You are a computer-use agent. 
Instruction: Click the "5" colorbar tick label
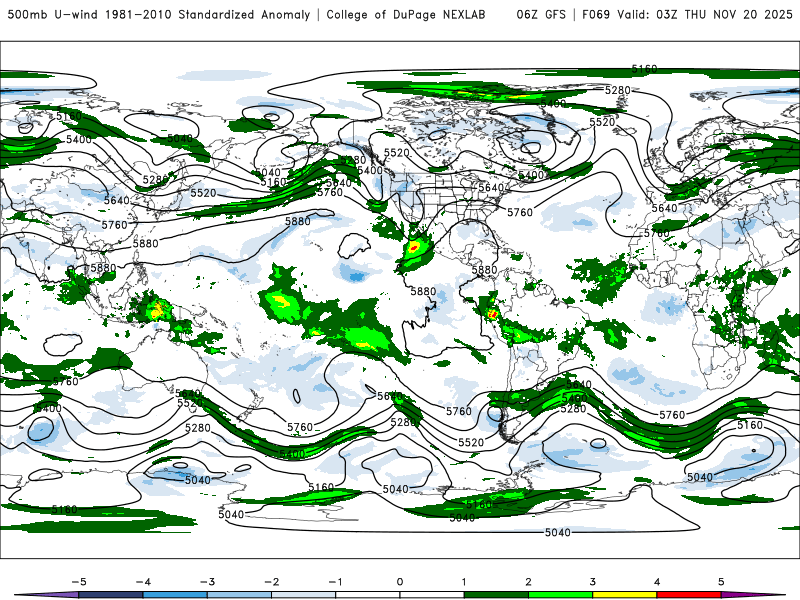721,582
